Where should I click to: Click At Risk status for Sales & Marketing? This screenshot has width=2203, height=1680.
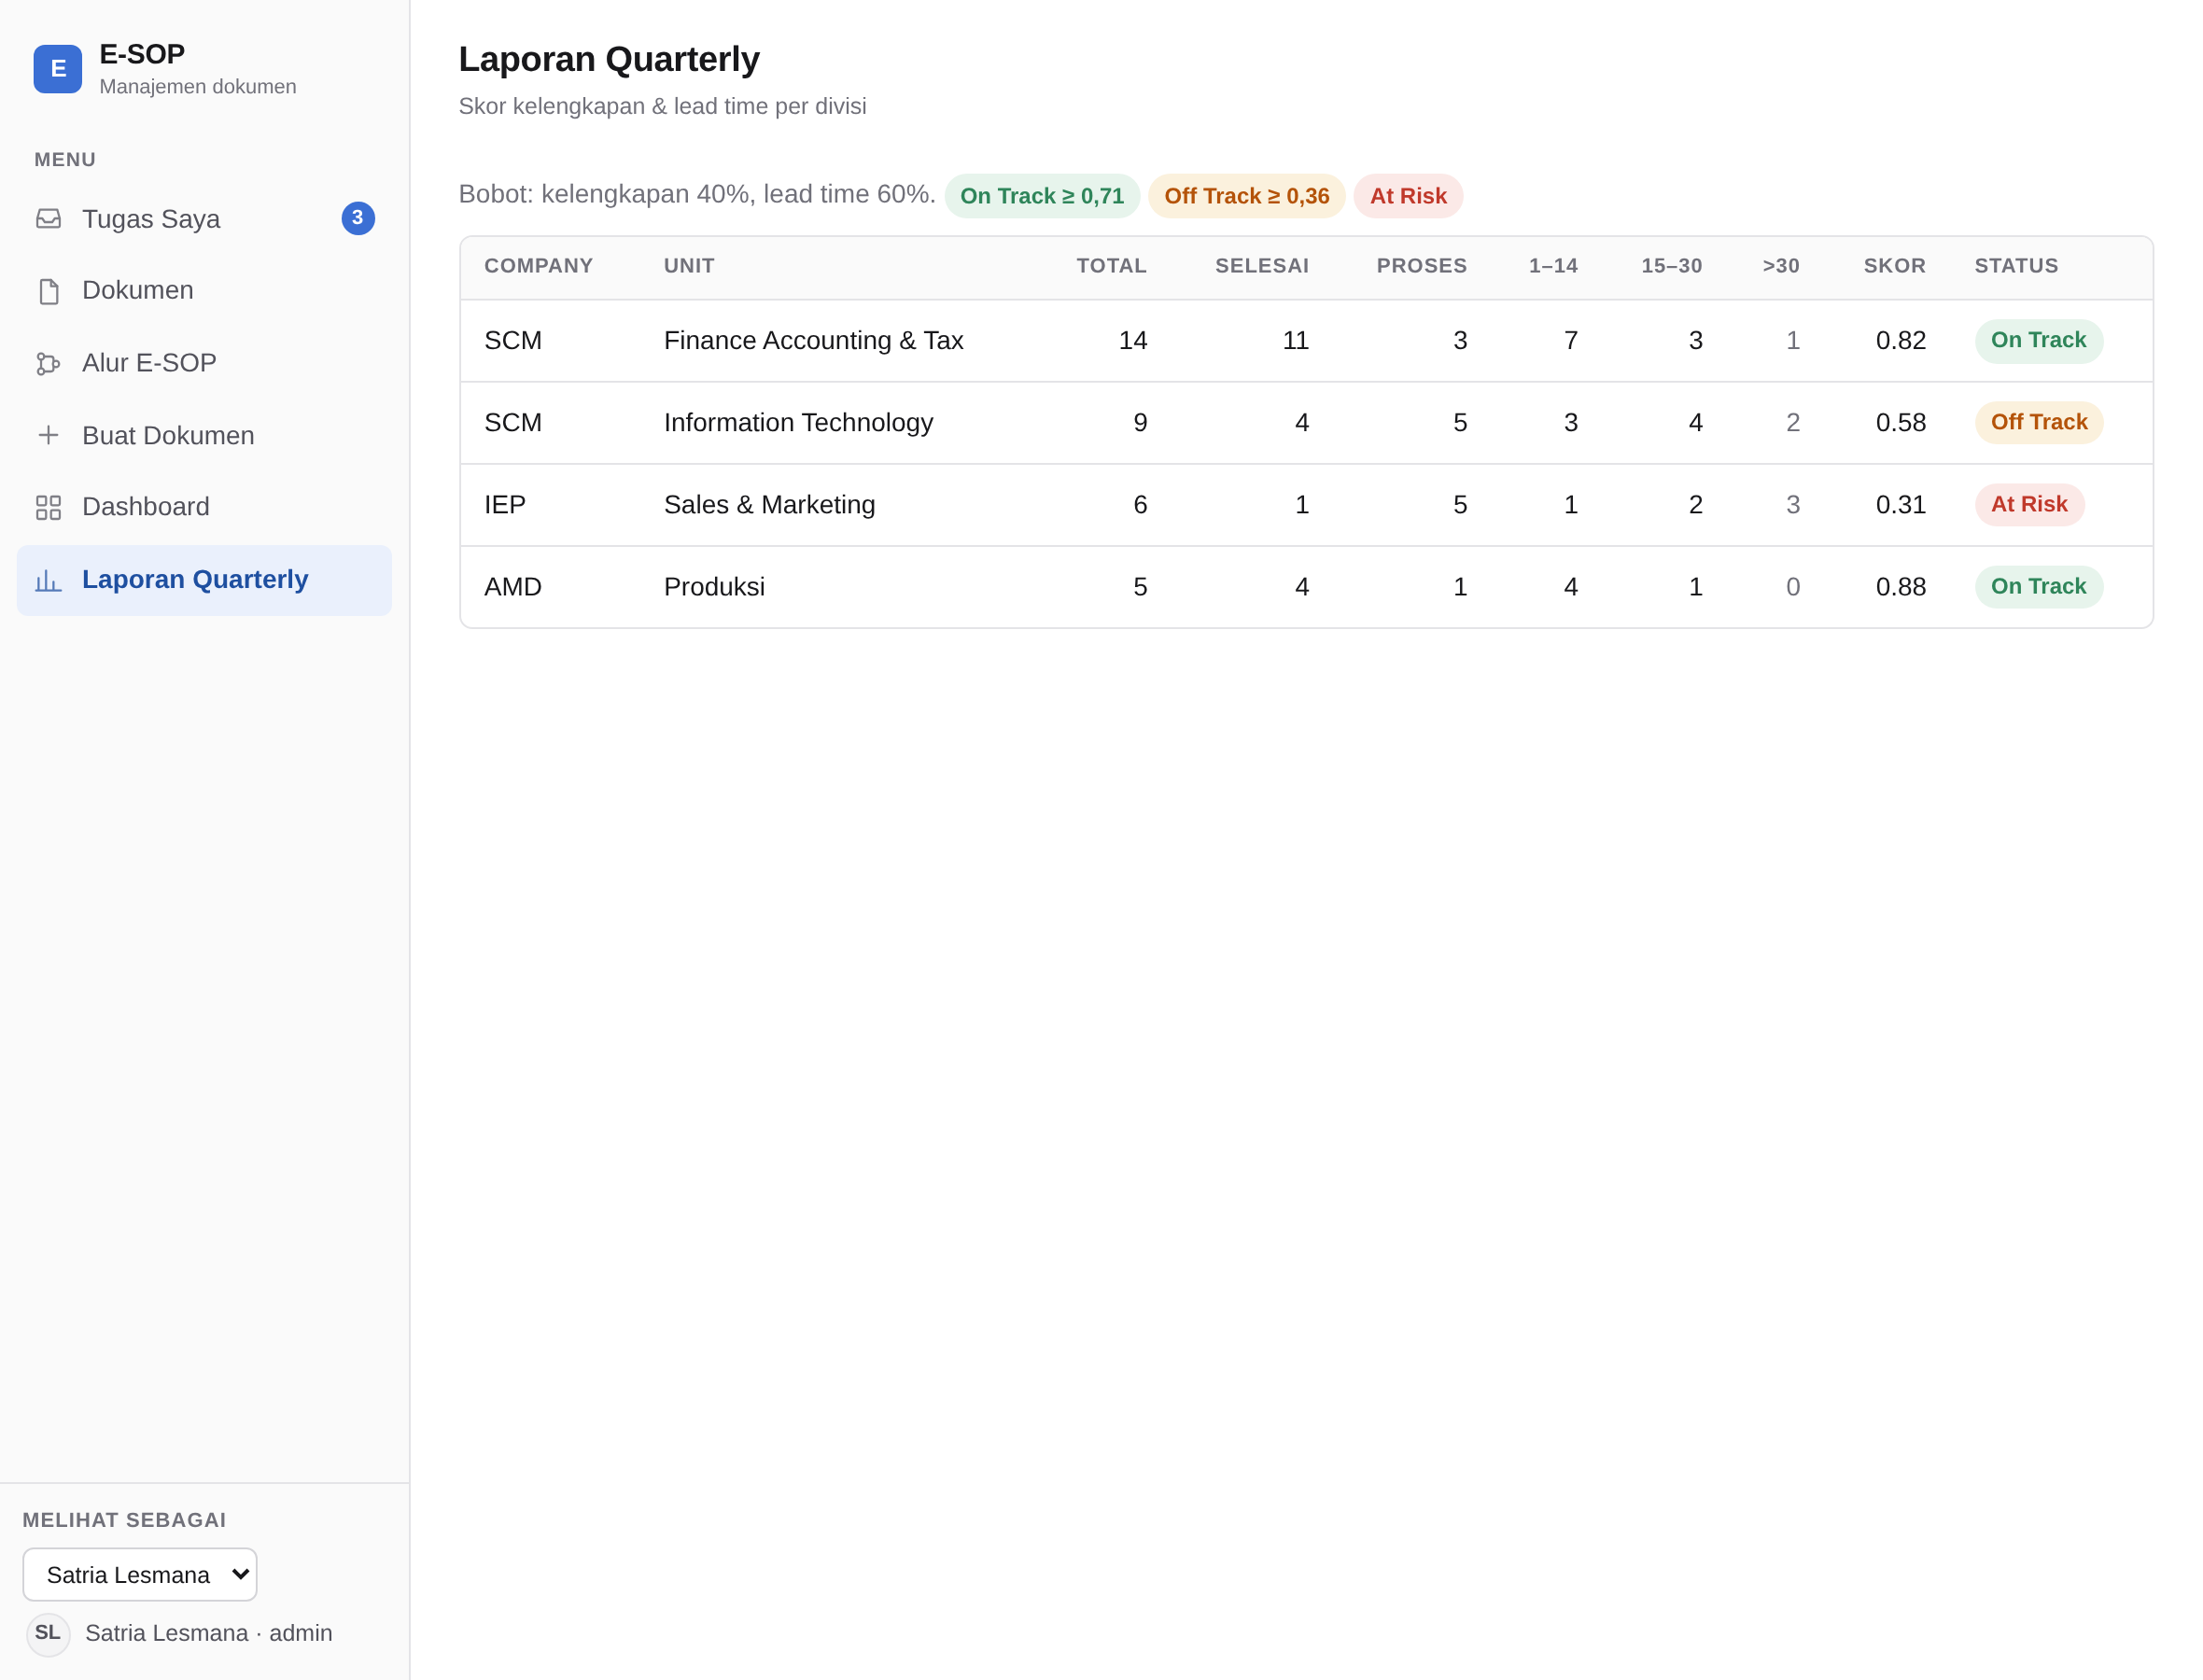(x=2029, y=504)
